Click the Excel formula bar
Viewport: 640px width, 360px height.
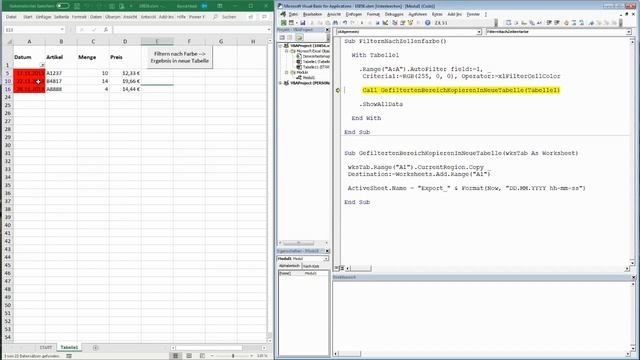190,30
